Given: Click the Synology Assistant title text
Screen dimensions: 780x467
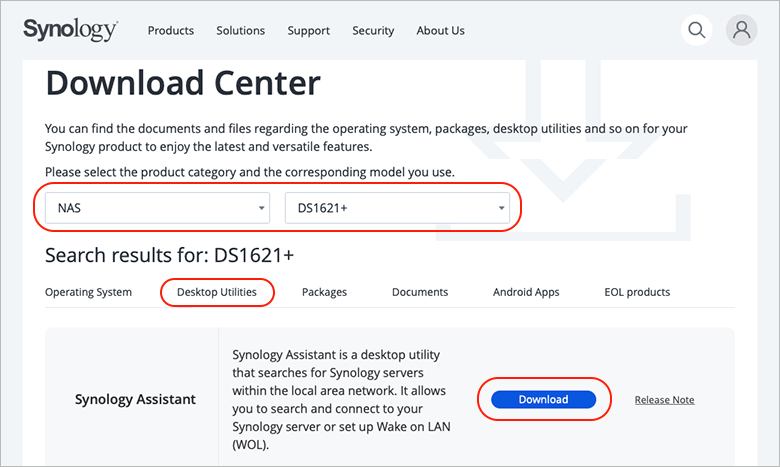Looking at the screenshot, I should tap(135, 399).
